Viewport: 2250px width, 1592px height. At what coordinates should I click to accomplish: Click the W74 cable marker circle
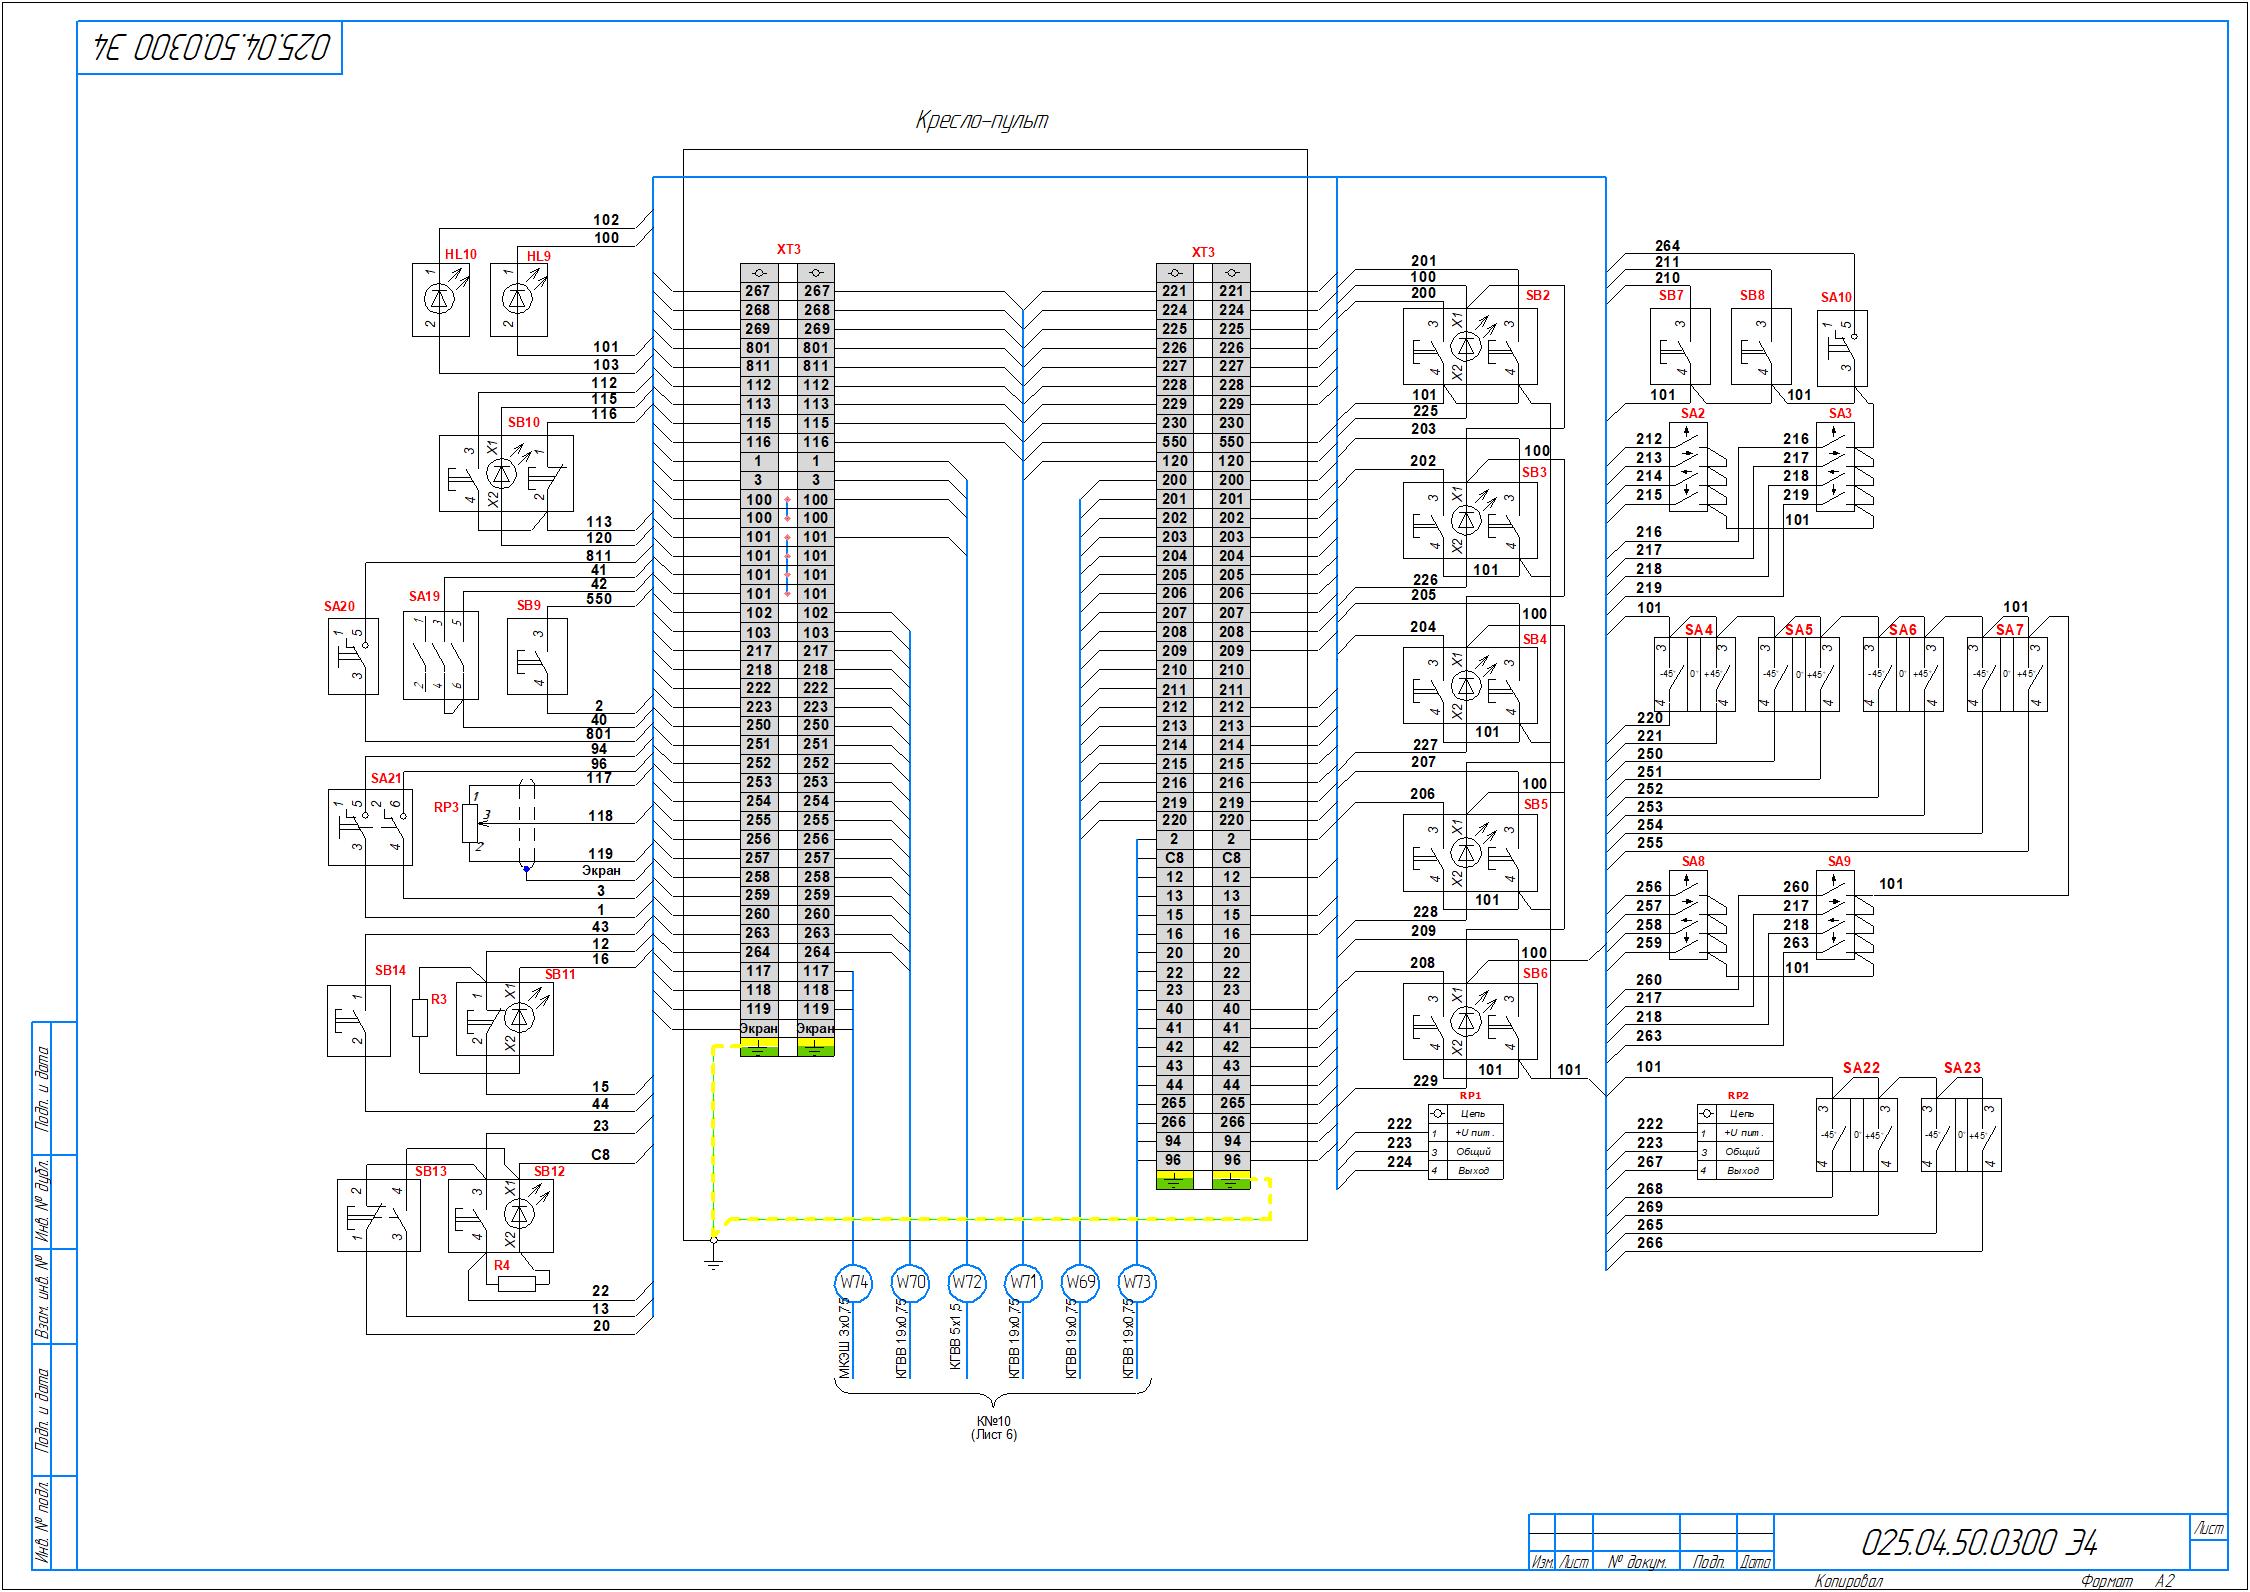(853, 1282)
